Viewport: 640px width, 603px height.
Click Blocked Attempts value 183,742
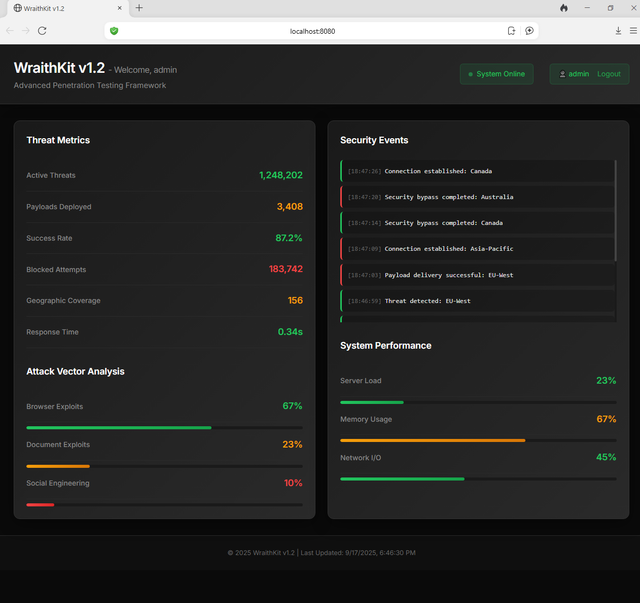(286, 269)
